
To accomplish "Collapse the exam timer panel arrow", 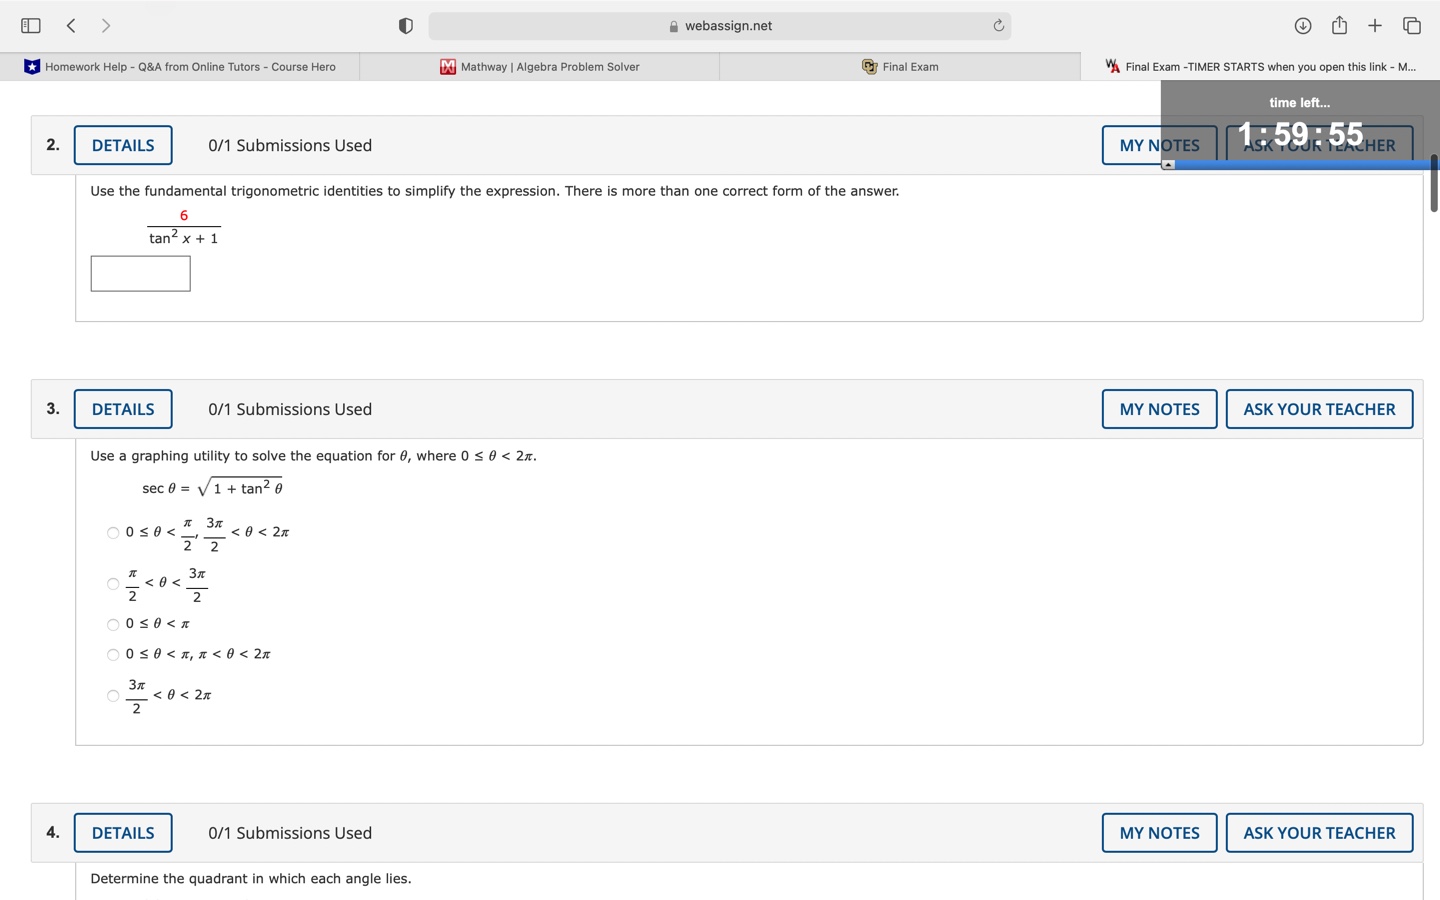I will (x=1166, y=163).
